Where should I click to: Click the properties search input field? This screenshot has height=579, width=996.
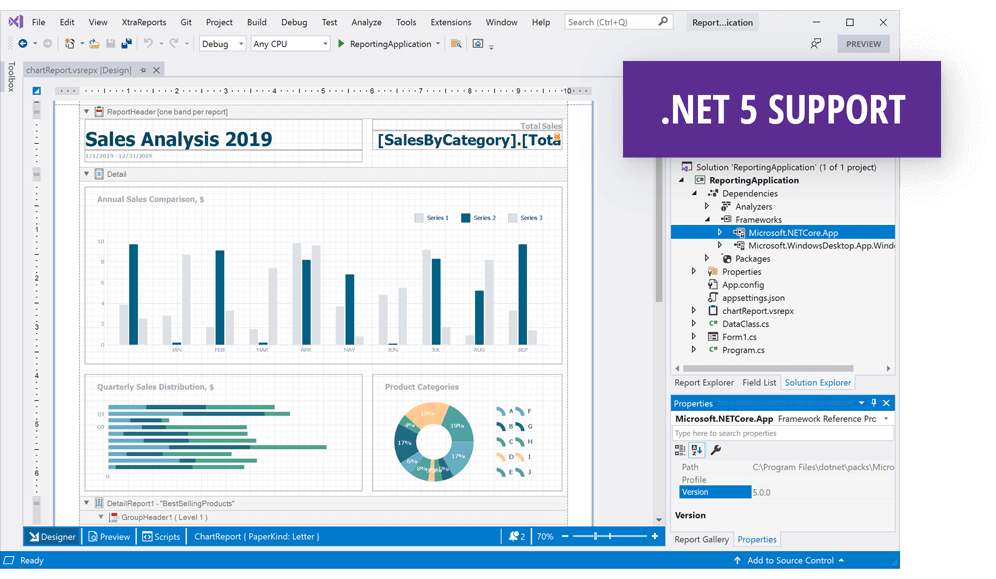pos(780,434)
